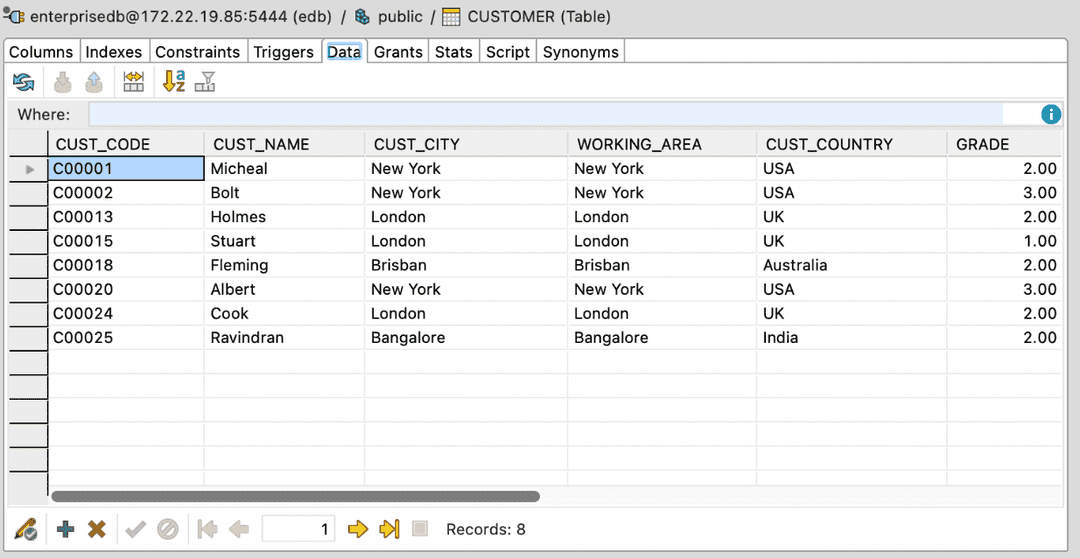Image resolution: width=1080 pixels, height=558 pixels.
Task: Click the horizontal scrollbar under the table
Action: tap(295, 496)
